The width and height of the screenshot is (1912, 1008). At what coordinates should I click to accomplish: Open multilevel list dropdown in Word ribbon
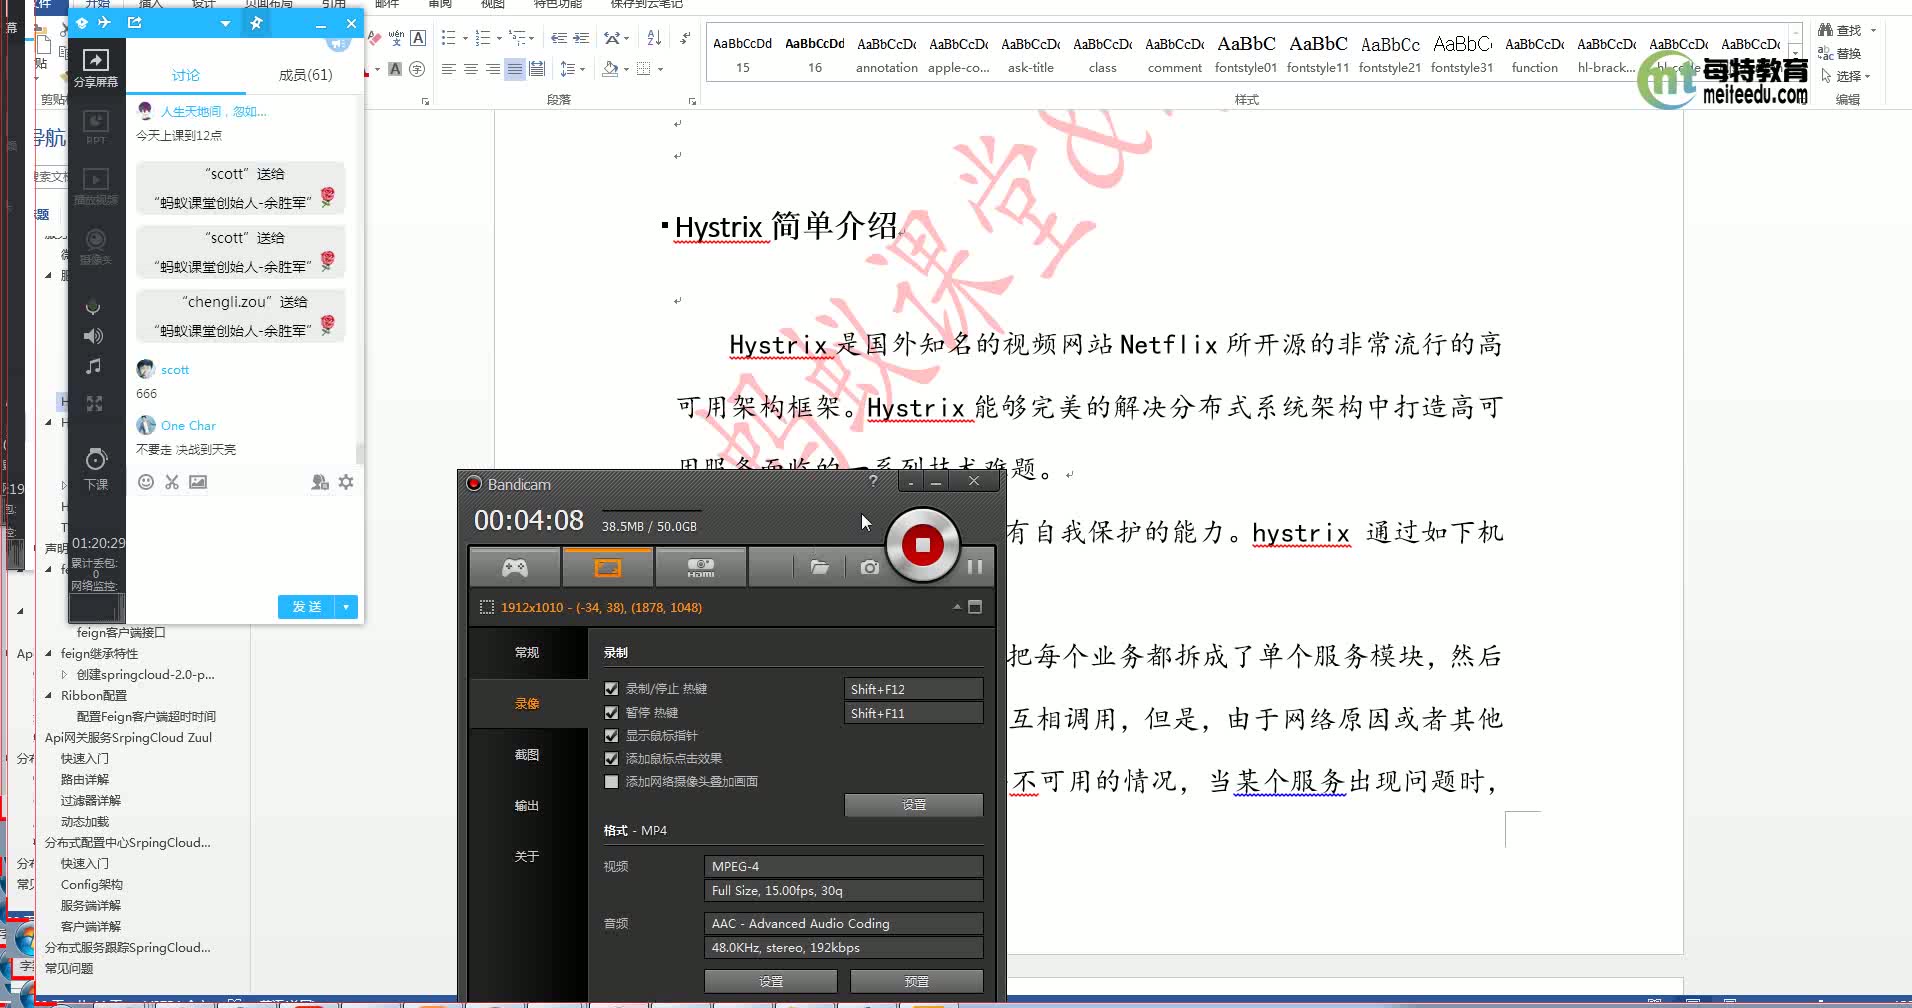coord(531,38)
